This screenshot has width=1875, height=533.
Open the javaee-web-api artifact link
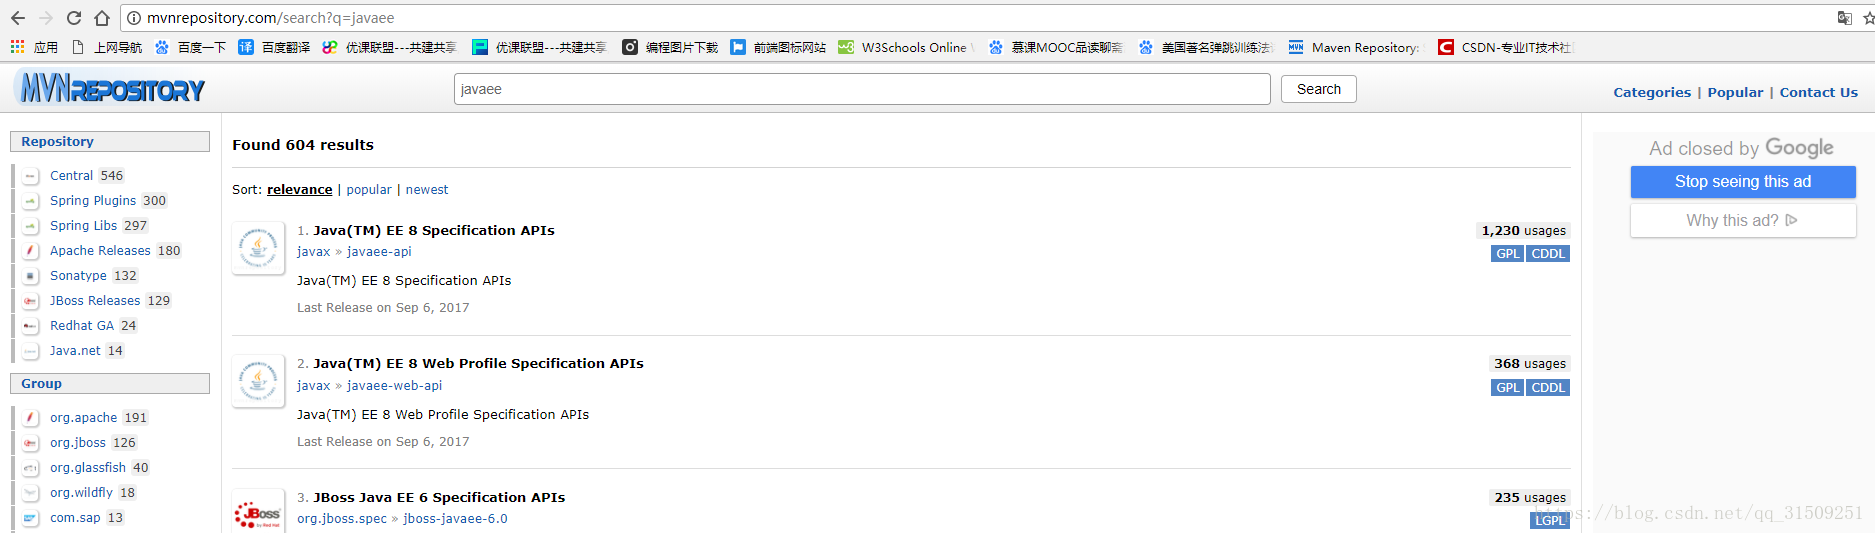[x=394, y=386]
